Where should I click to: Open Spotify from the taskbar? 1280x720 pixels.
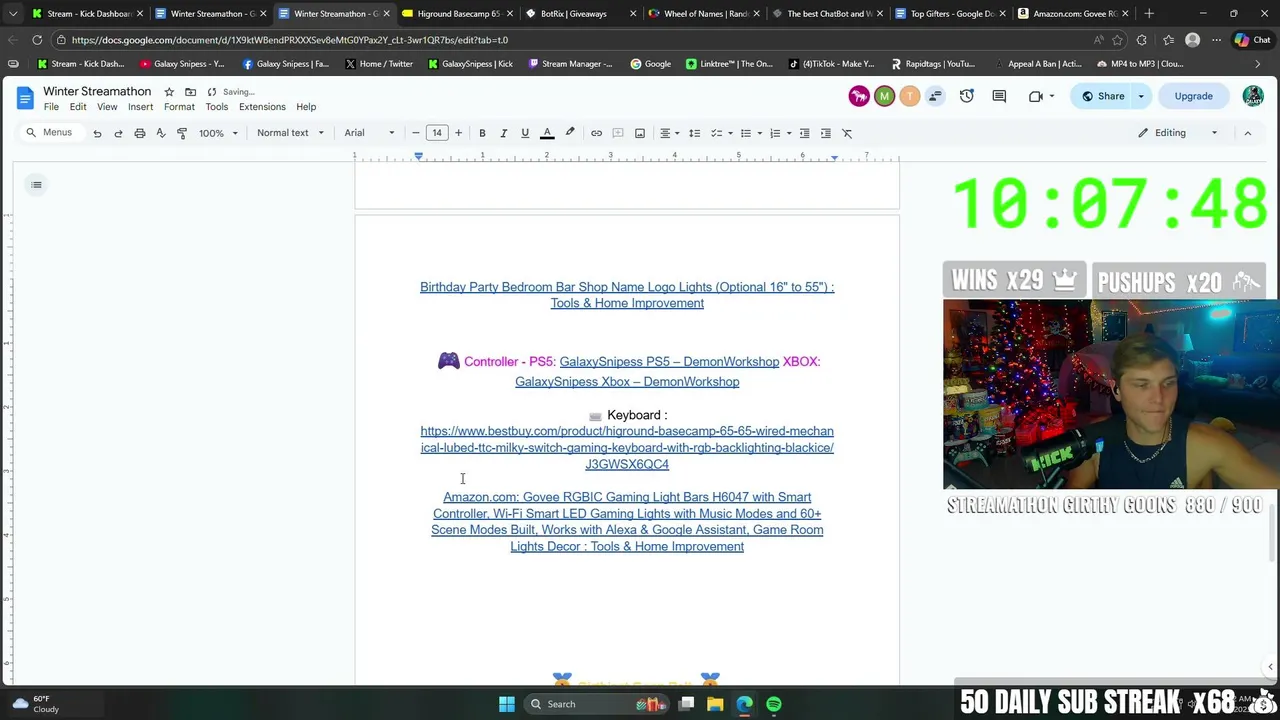[774, 704]
